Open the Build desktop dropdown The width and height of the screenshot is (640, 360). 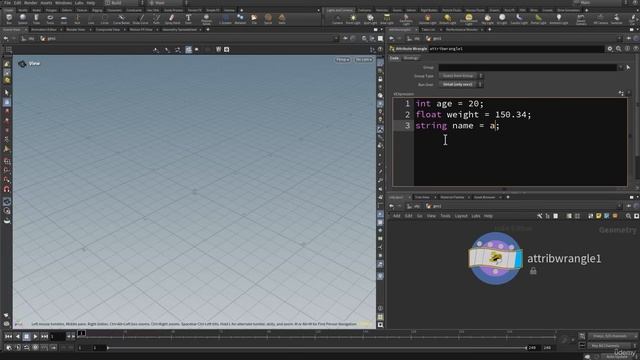coord(123,2)
